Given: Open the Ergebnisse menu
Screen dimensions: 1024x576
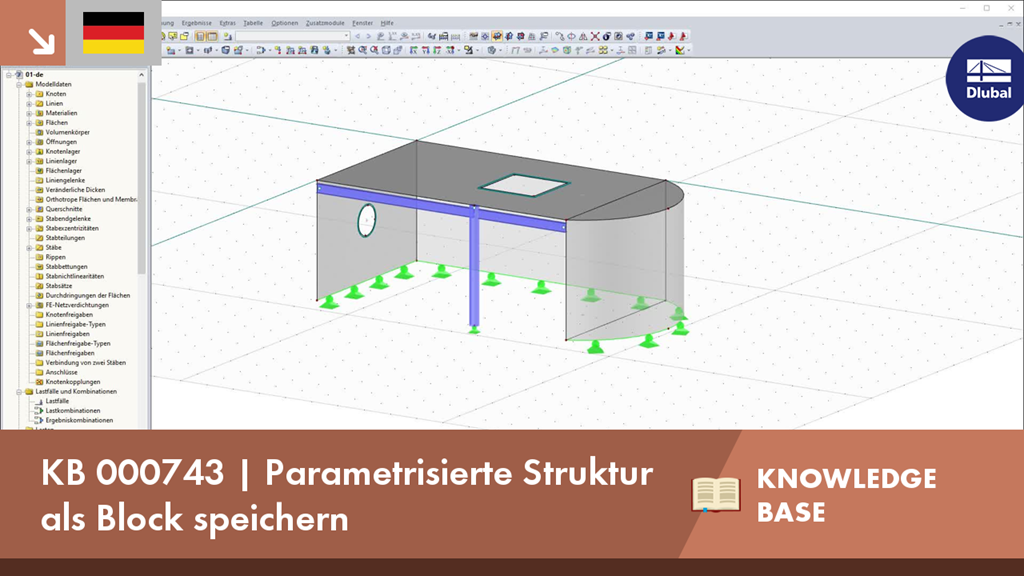Looking at the screenshot, I should [x=196, y=23].
